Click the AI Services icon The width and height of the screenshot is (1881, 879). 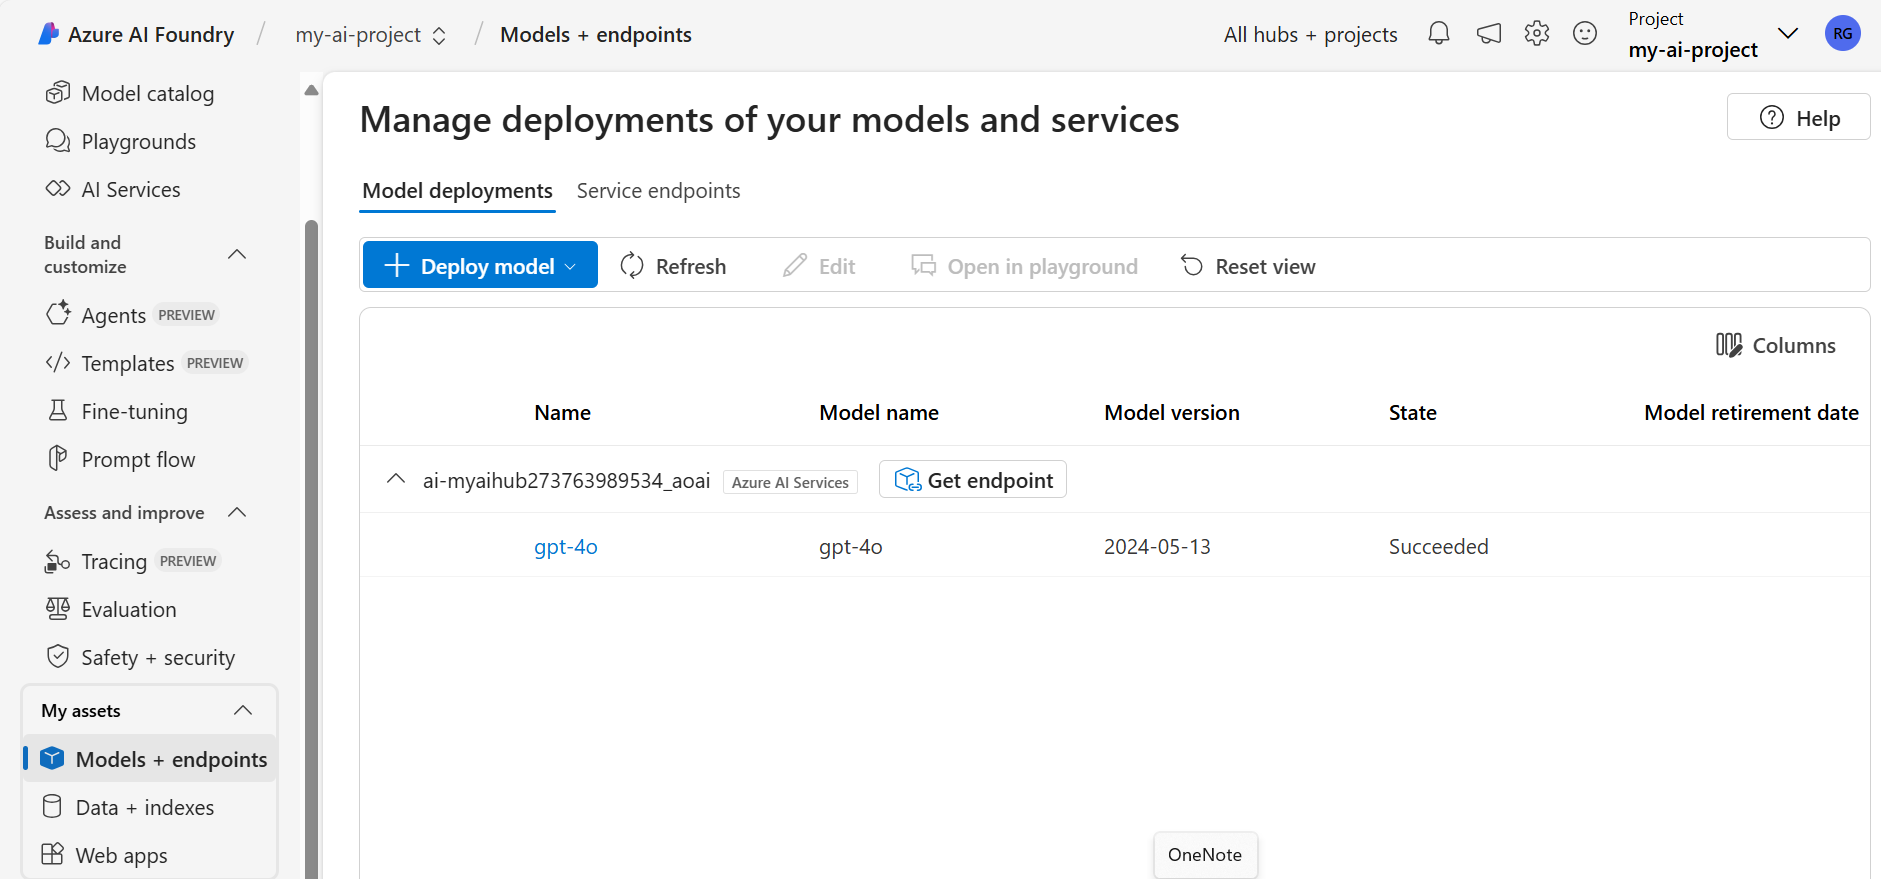58,188
